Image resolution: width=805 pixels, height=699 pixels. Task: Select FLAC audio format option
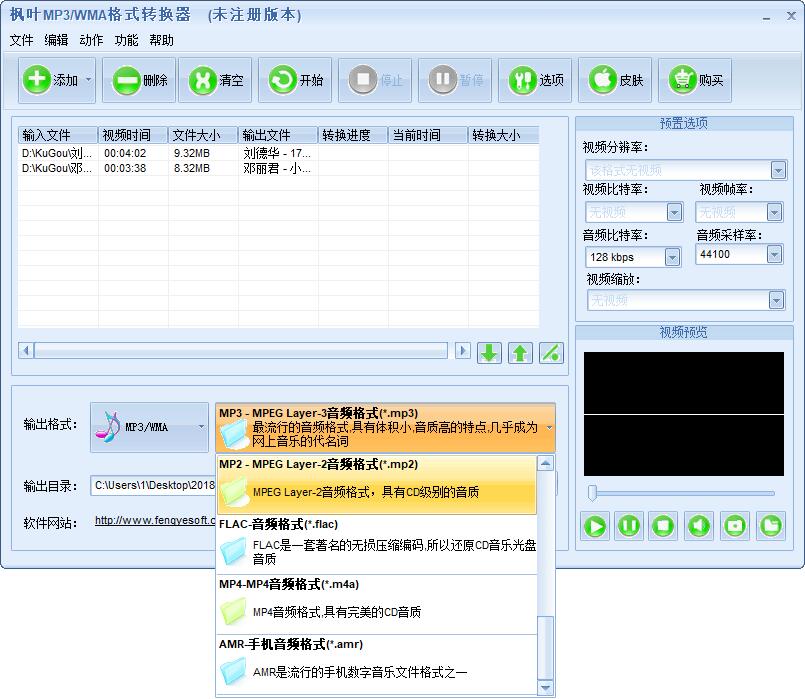(x=377, y=545)
